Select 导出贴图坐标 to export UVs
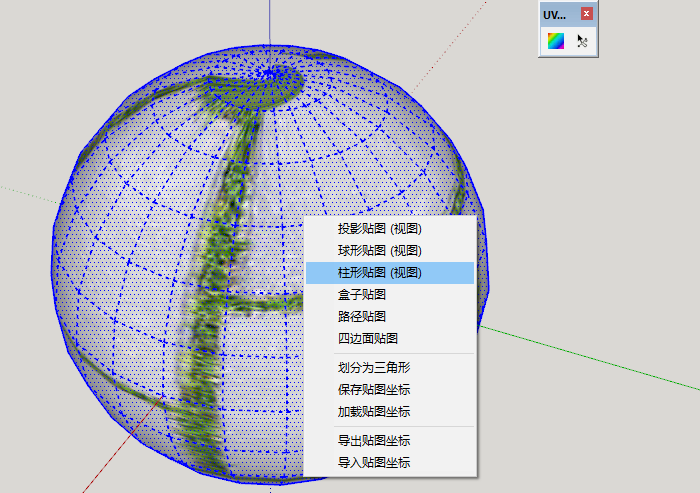 coord(374,441)
